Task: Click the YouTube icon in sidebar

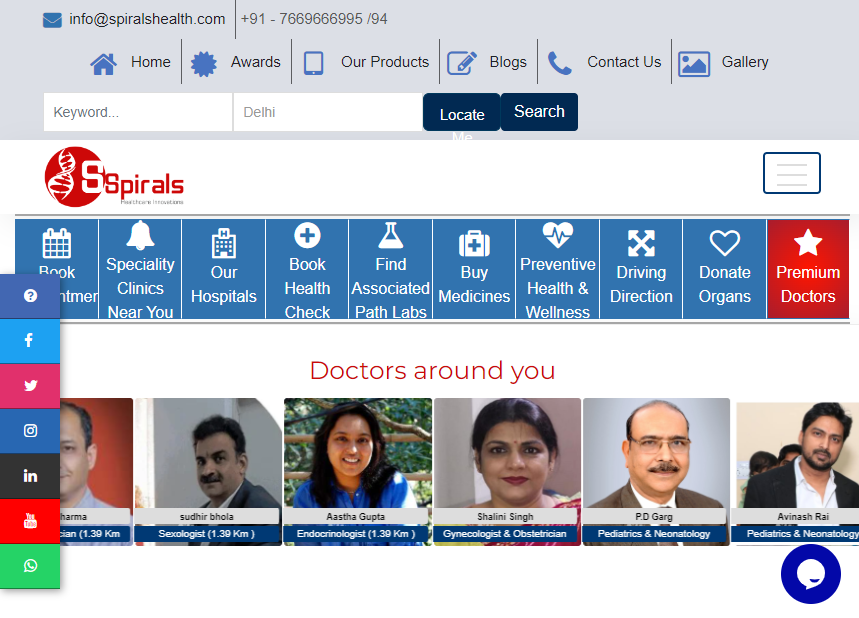Action: point(29,520)
